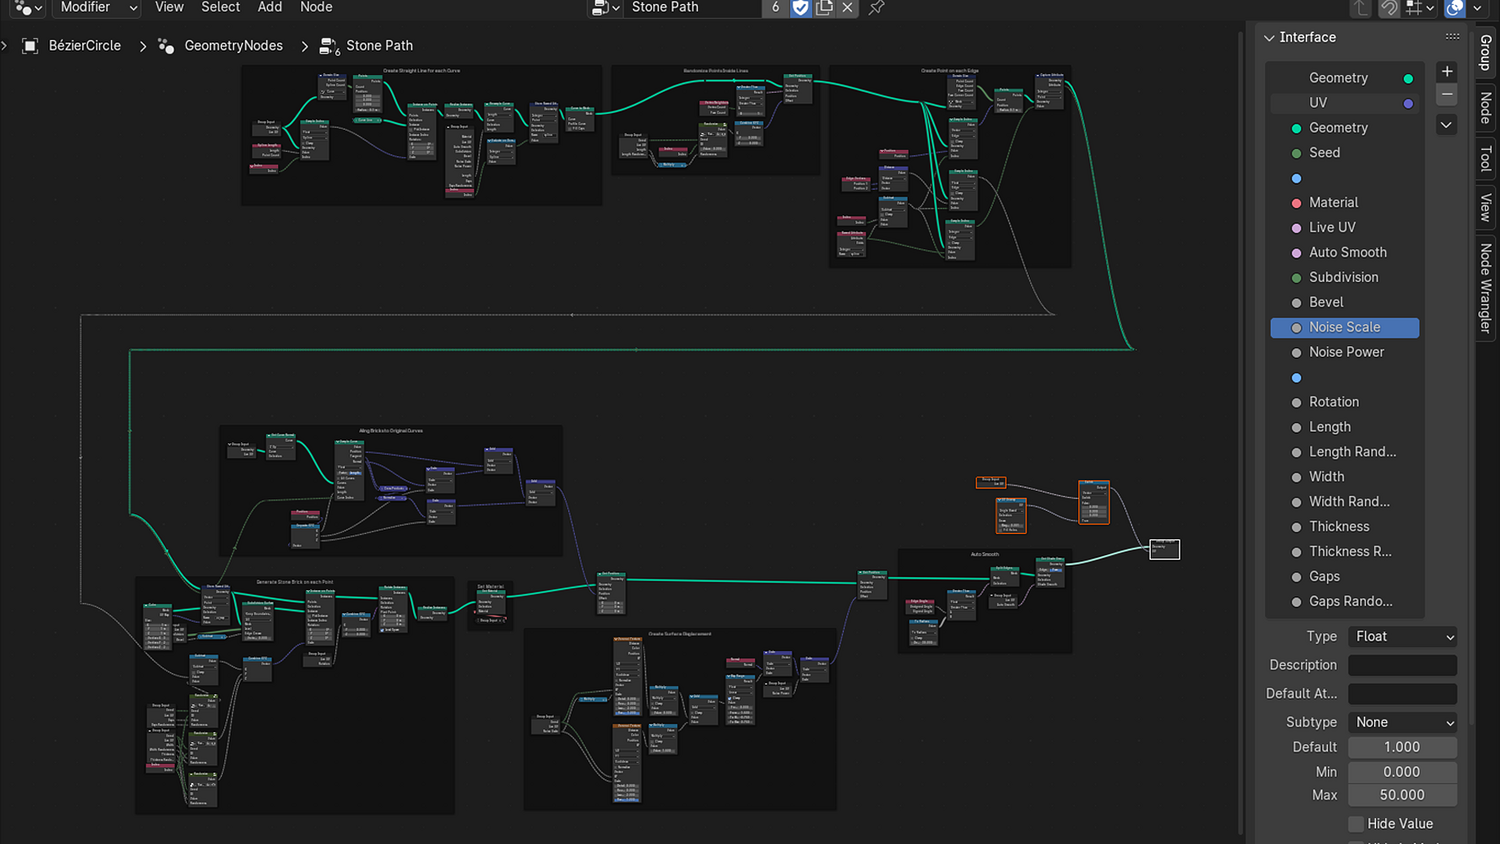The image size is (1500, 844).
Task: Open interface list specials dropdown arrow
Action: 1447,125
